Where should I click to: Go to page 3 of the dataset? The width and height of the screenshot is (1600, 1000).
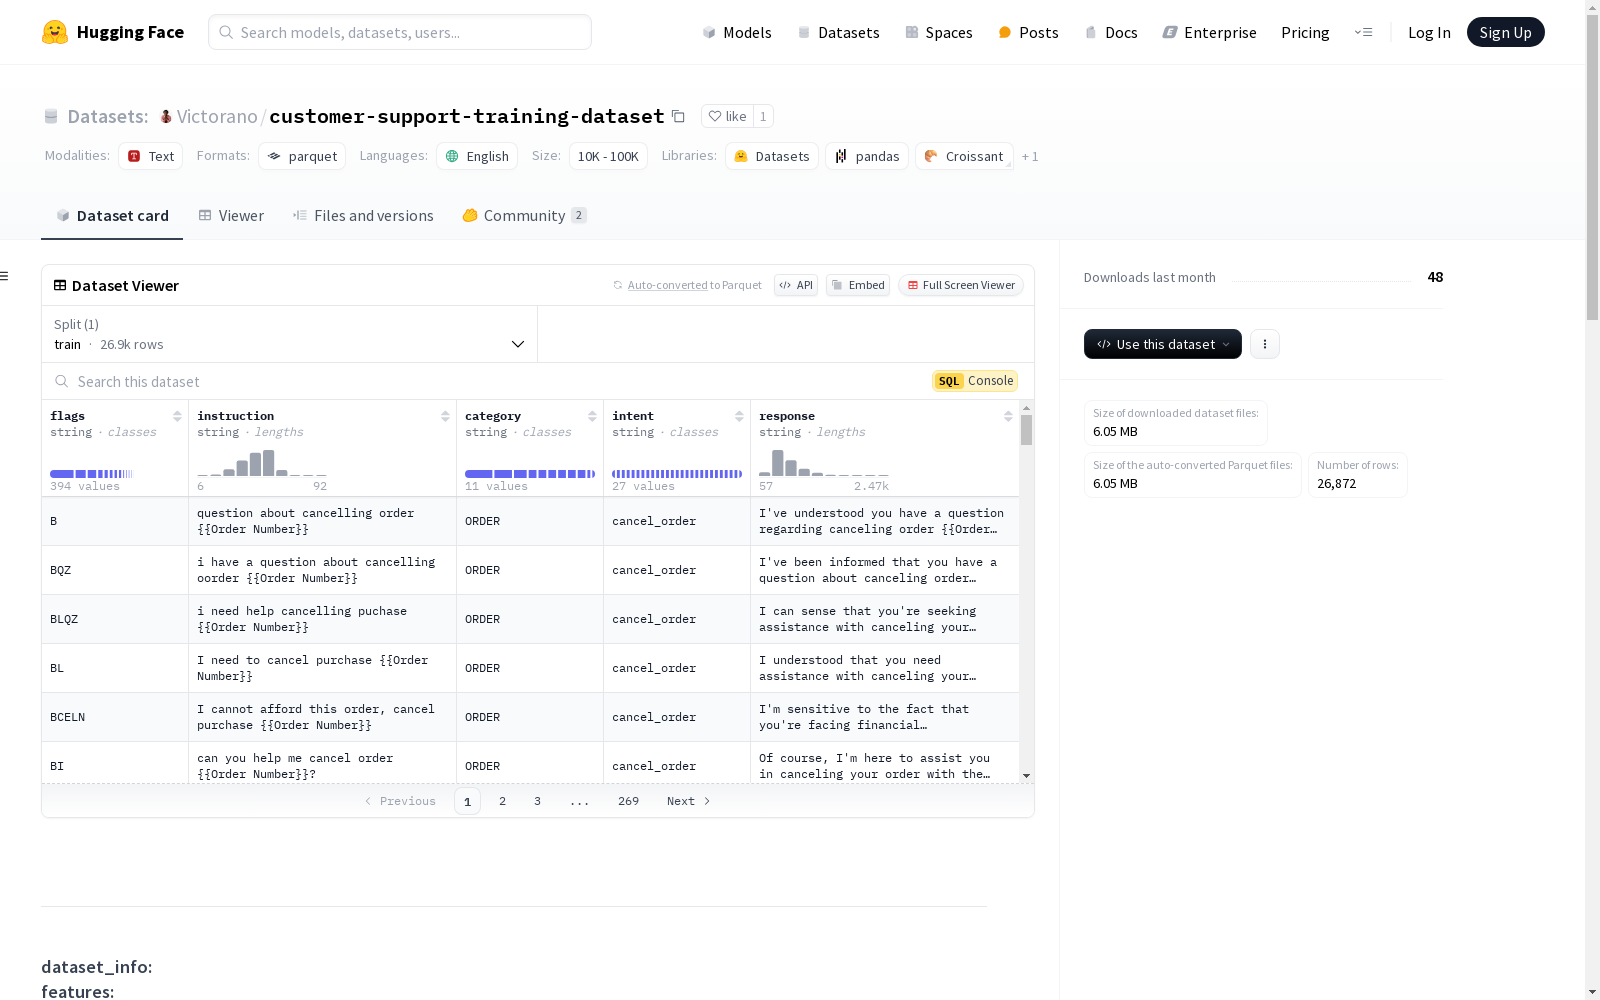click(537, 801)
